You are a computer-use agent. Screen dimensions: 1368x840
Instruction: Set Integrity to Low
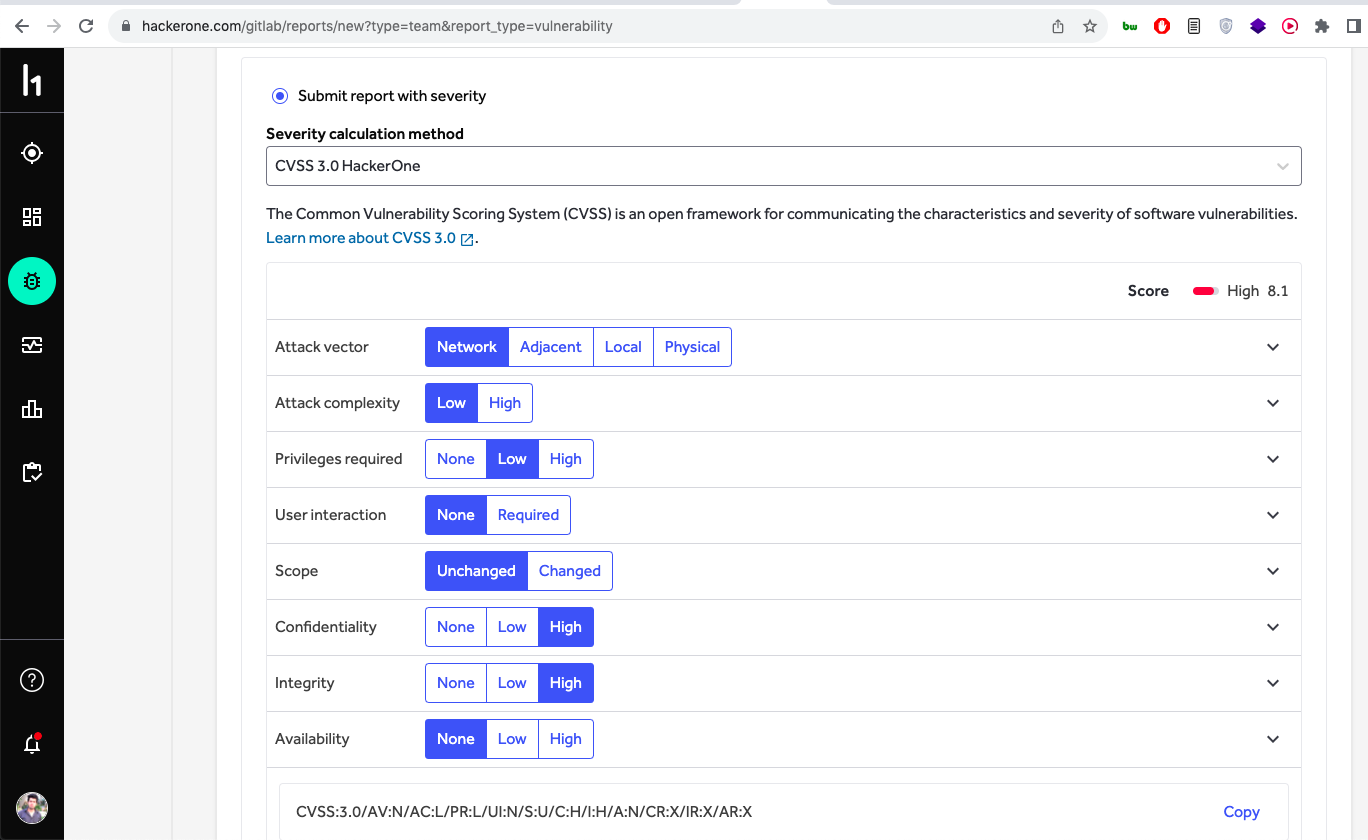(512, 683)
